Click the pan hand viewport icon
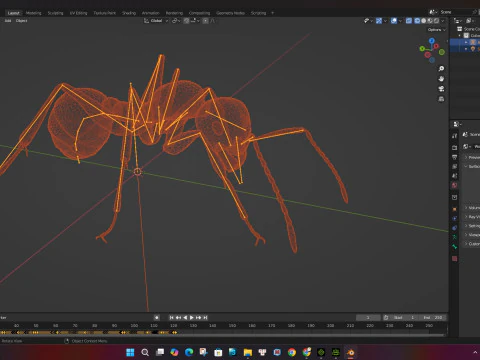 tap(441, 79)
